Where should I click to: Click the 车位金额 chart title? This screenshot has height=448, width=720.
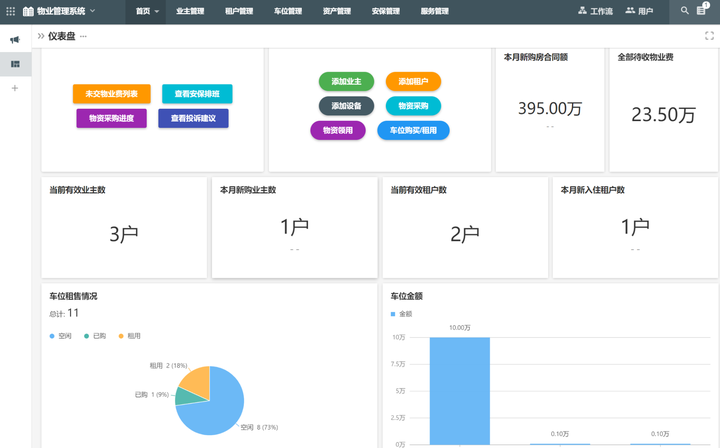click(406, 296)
